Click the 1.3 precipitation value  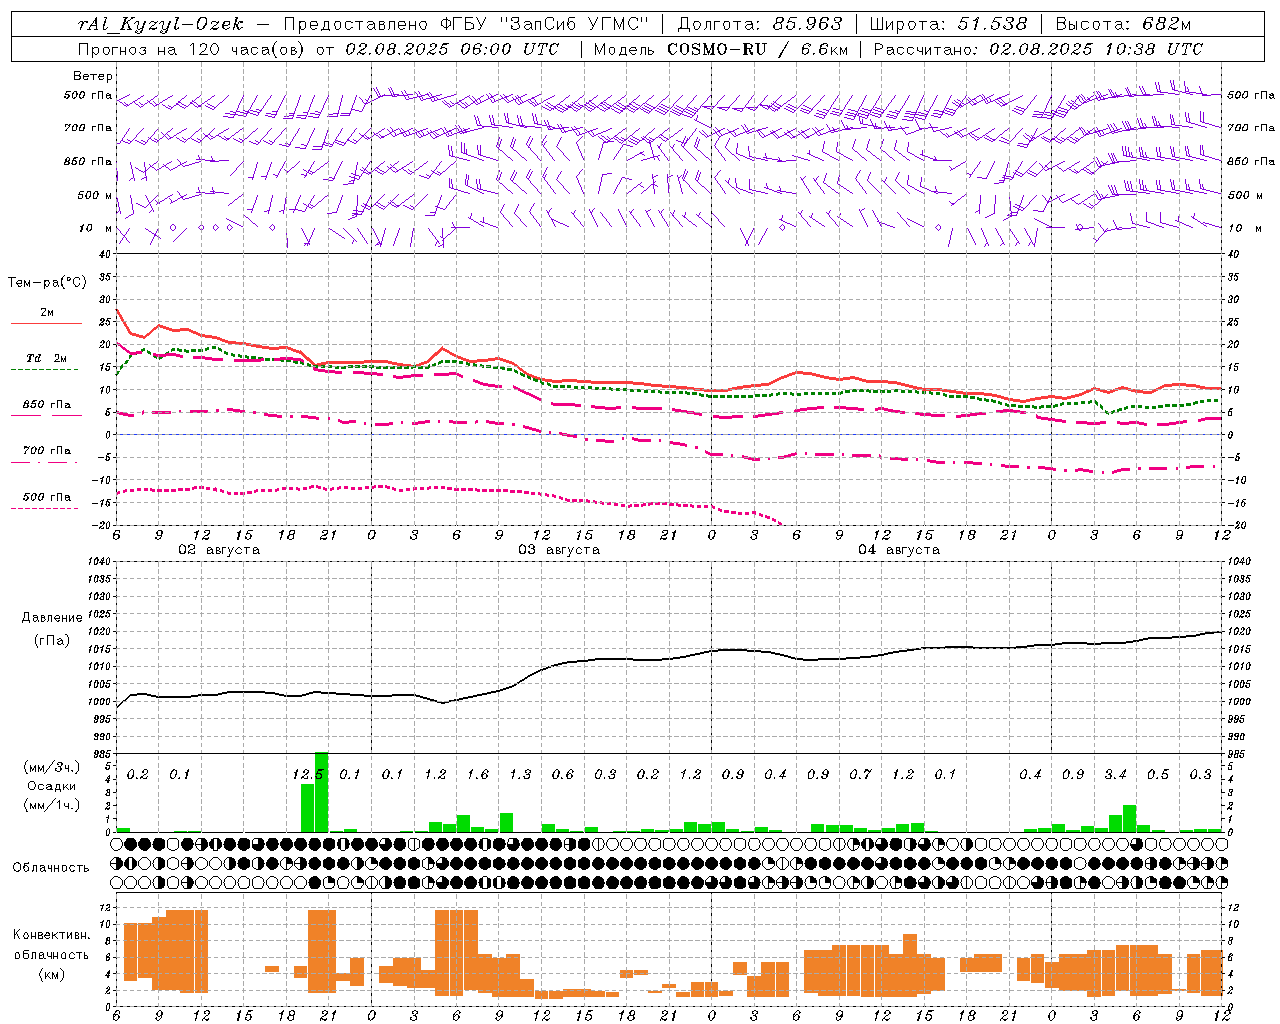(520, 774)
